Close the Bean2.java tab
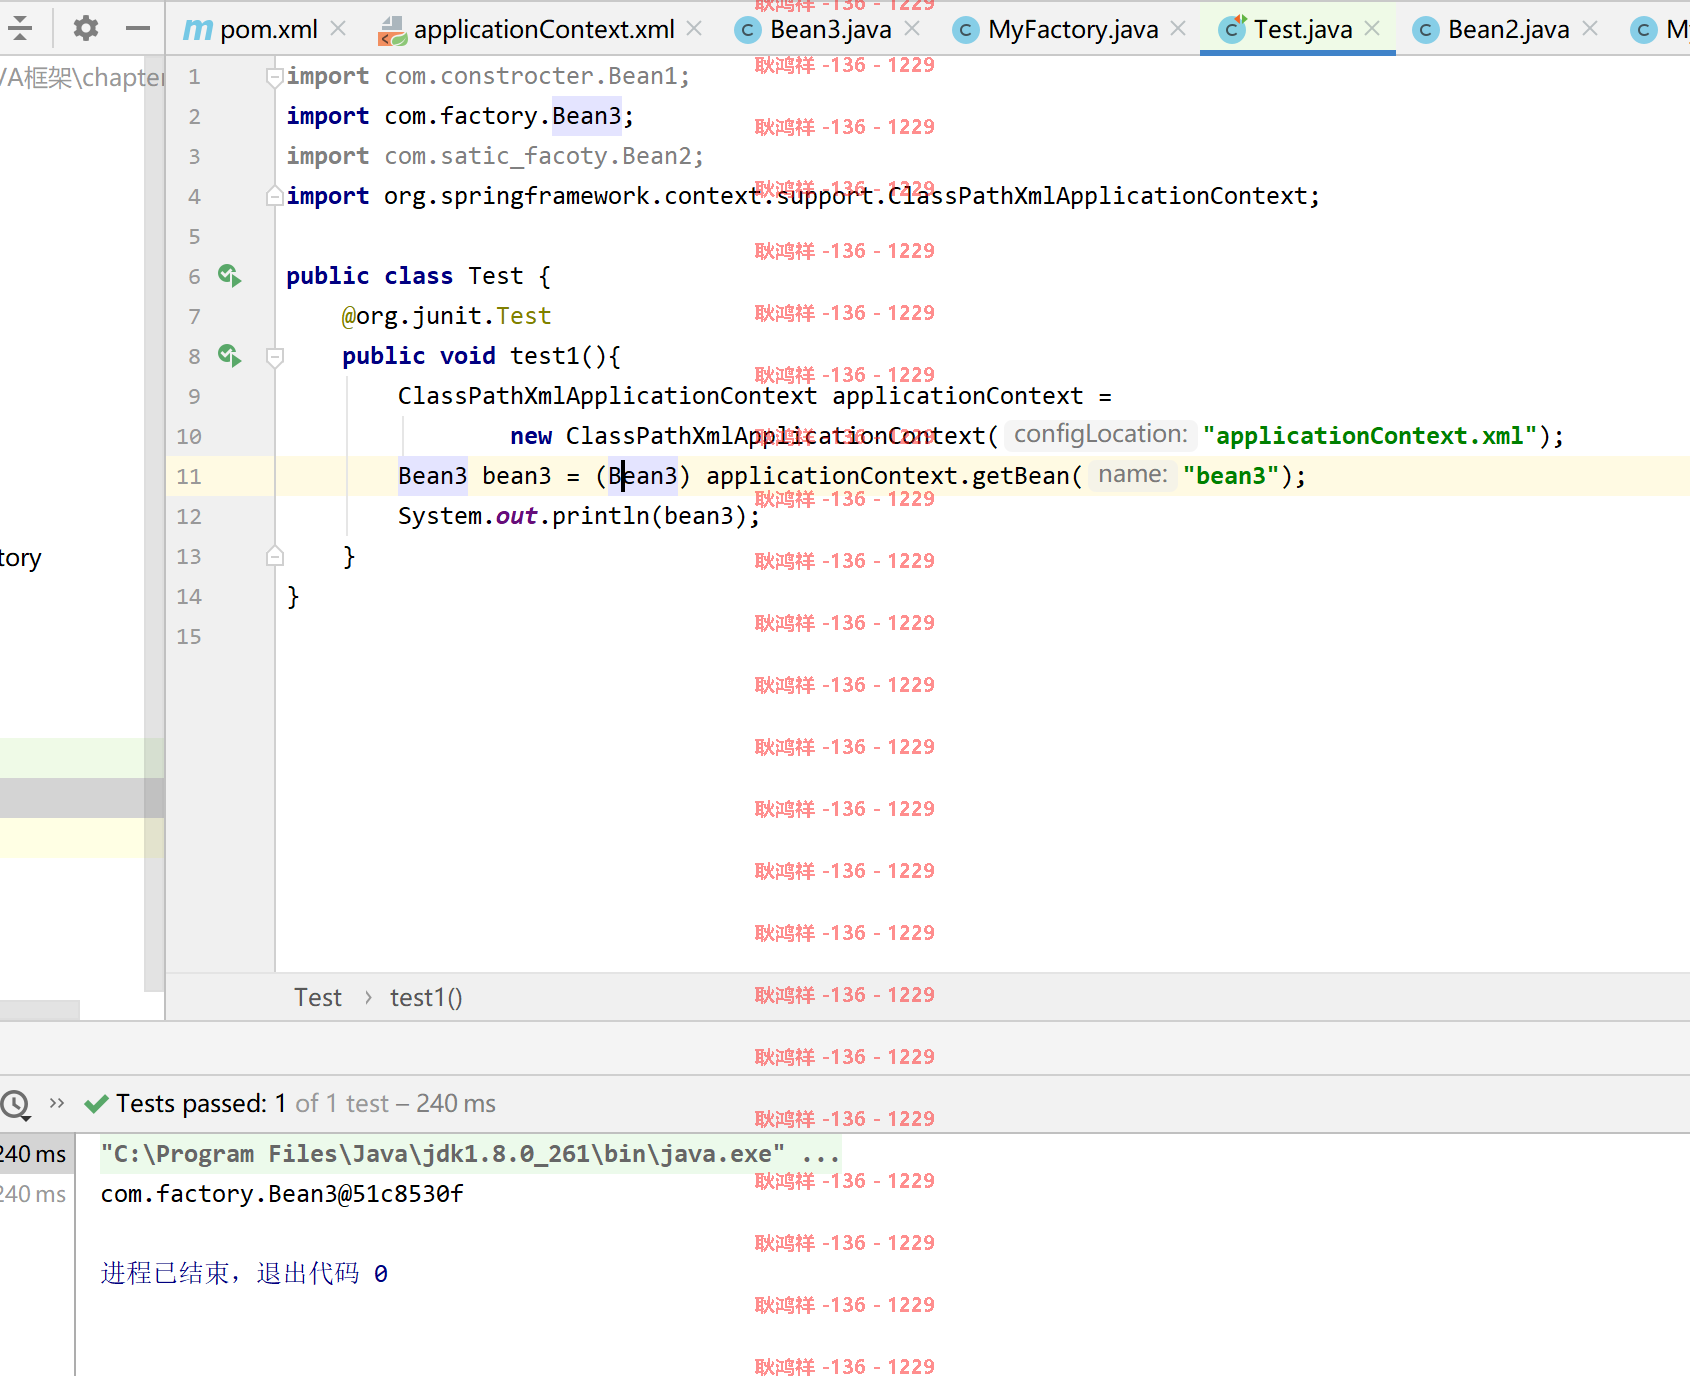Image resolution: width=1690 pixels, height=1376 pixels. pyautogui.click(x=1590, y=29)
